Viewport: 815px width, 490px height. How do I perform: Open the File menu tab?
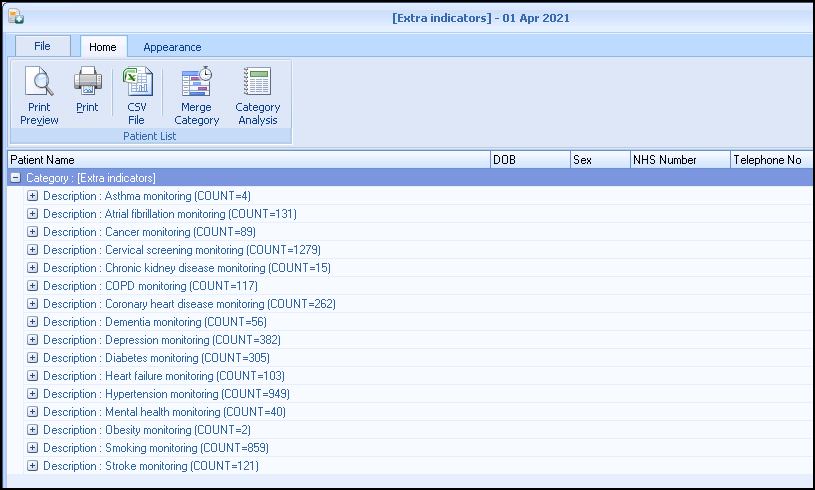42,46
